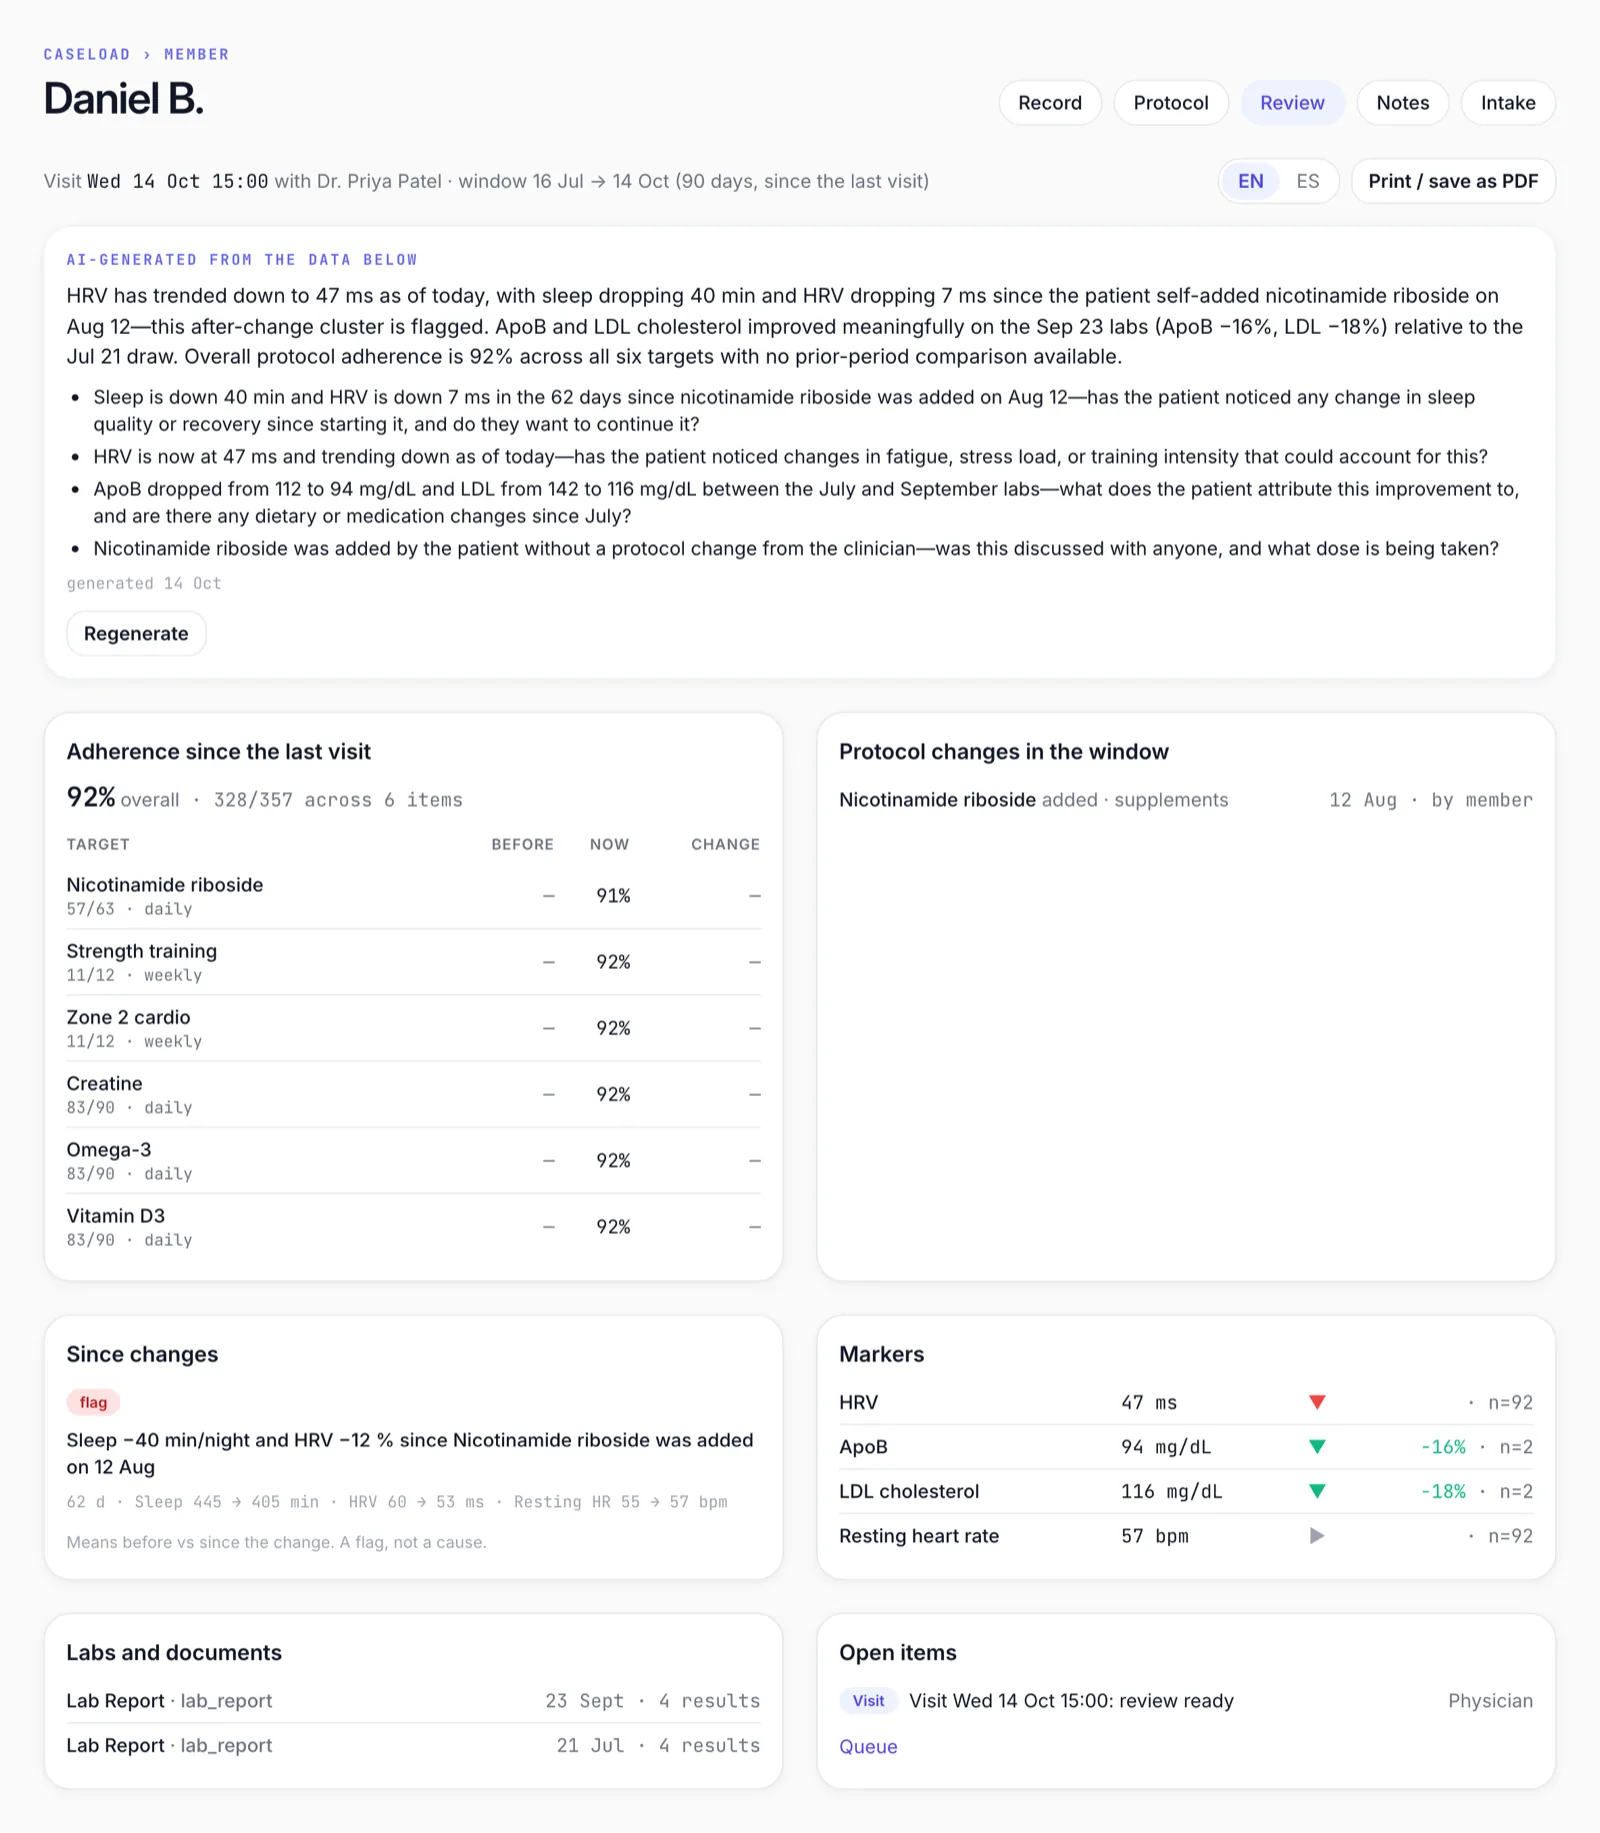Select the EN language option
Image resolution: width=1600 pixels, height=1833 pixels.
point(1250,181)
